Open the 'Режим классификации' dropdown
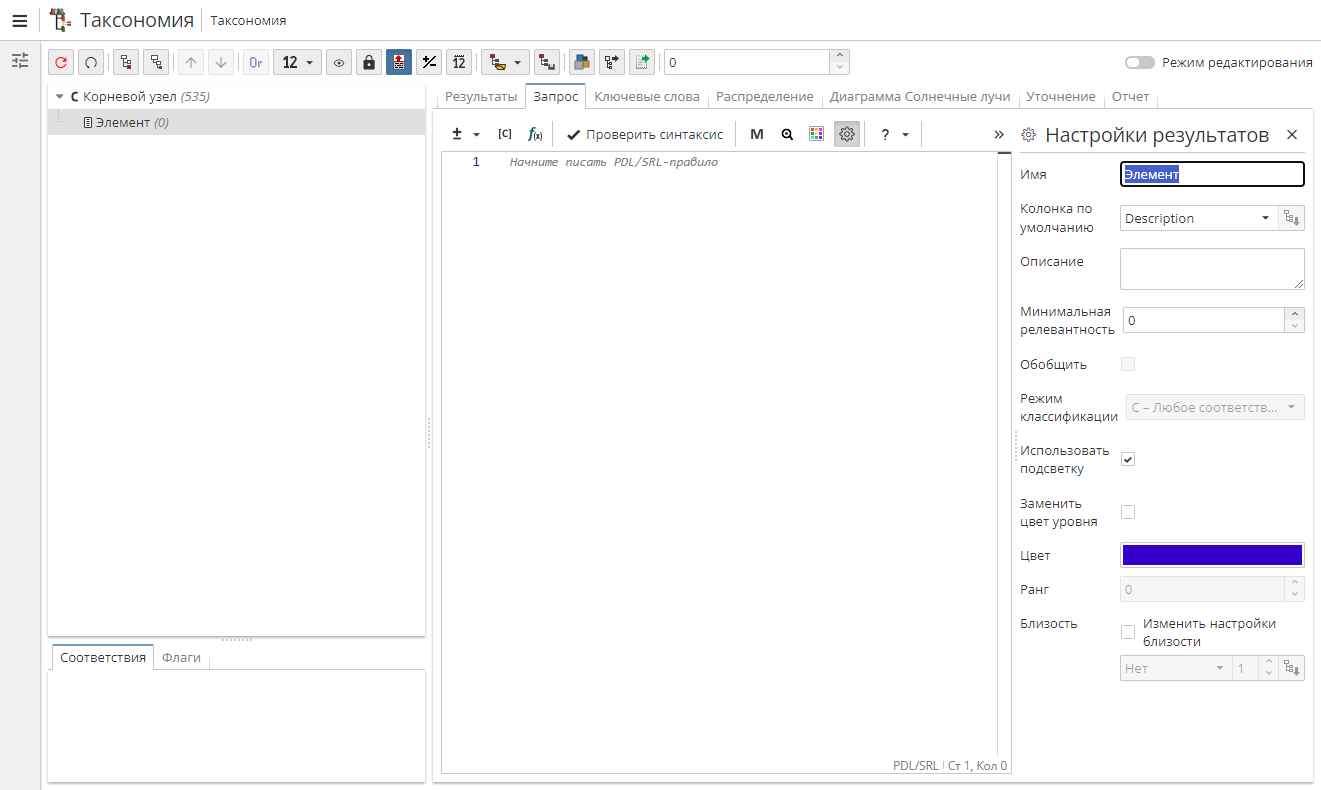This screenshot has height=790, width=1321. pyautogui.click(x=1215, y=407)
